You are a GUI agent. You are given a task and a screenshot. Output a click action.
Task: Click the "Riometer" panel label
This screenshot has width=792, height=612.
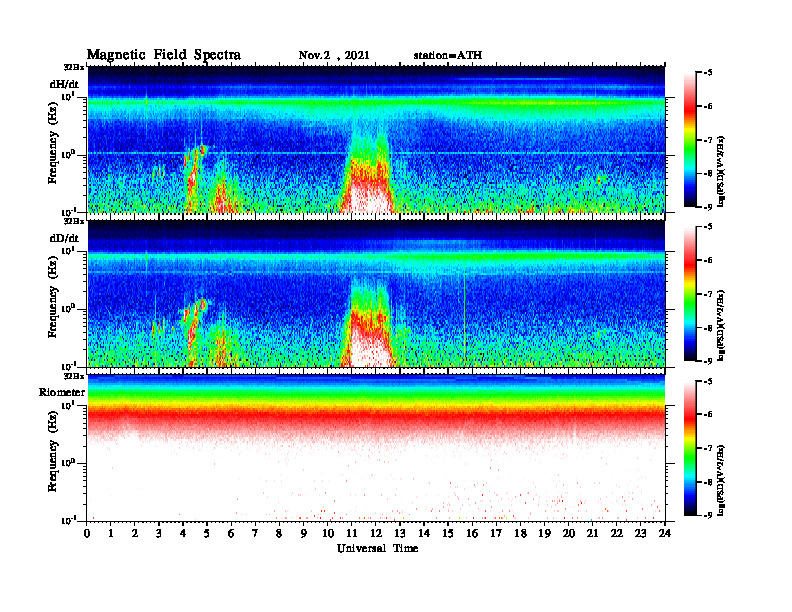click(62, 392)
